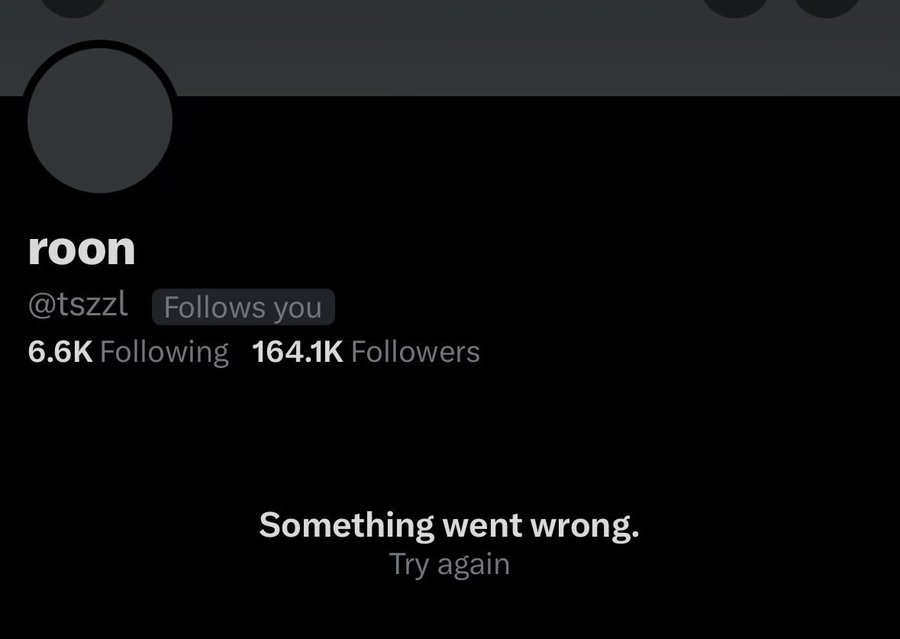Click the 164.1K follower count
This screenshot has width=900, height=639.
pos(298,351)
